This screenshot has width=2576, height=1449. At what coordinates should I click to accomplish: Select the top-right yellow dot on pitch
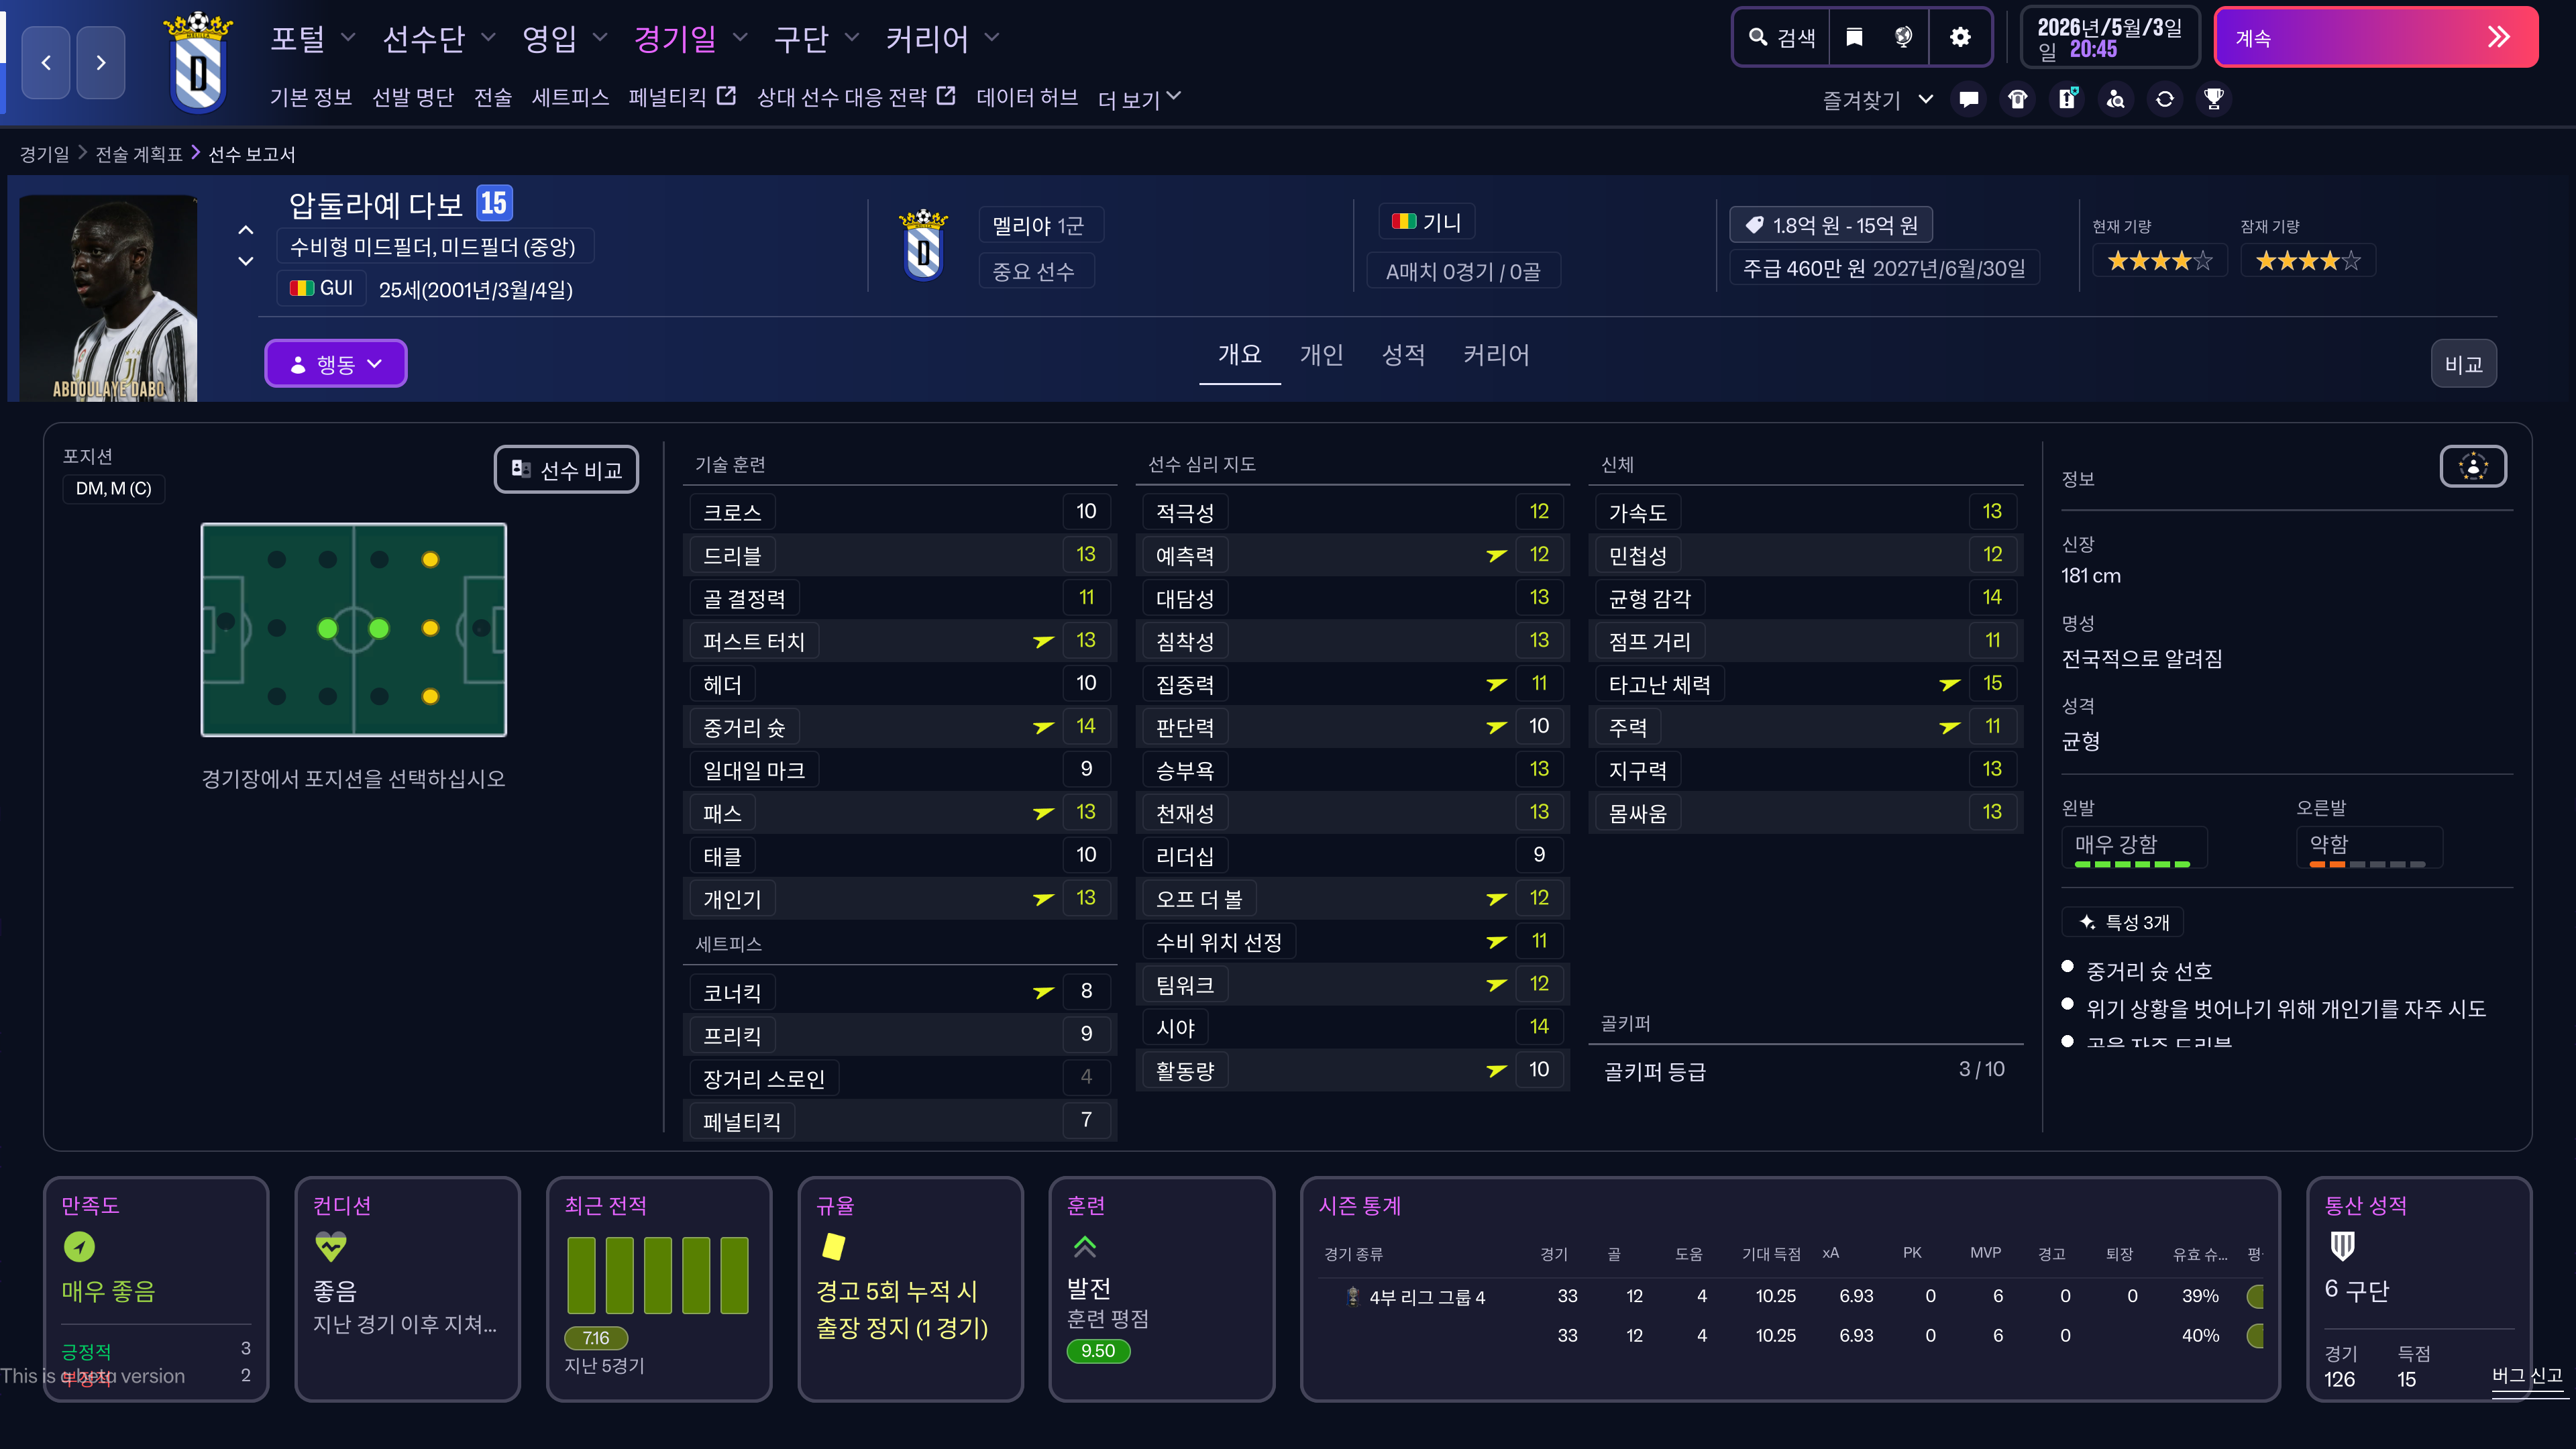pyautogui.click(x=430, y=560)
